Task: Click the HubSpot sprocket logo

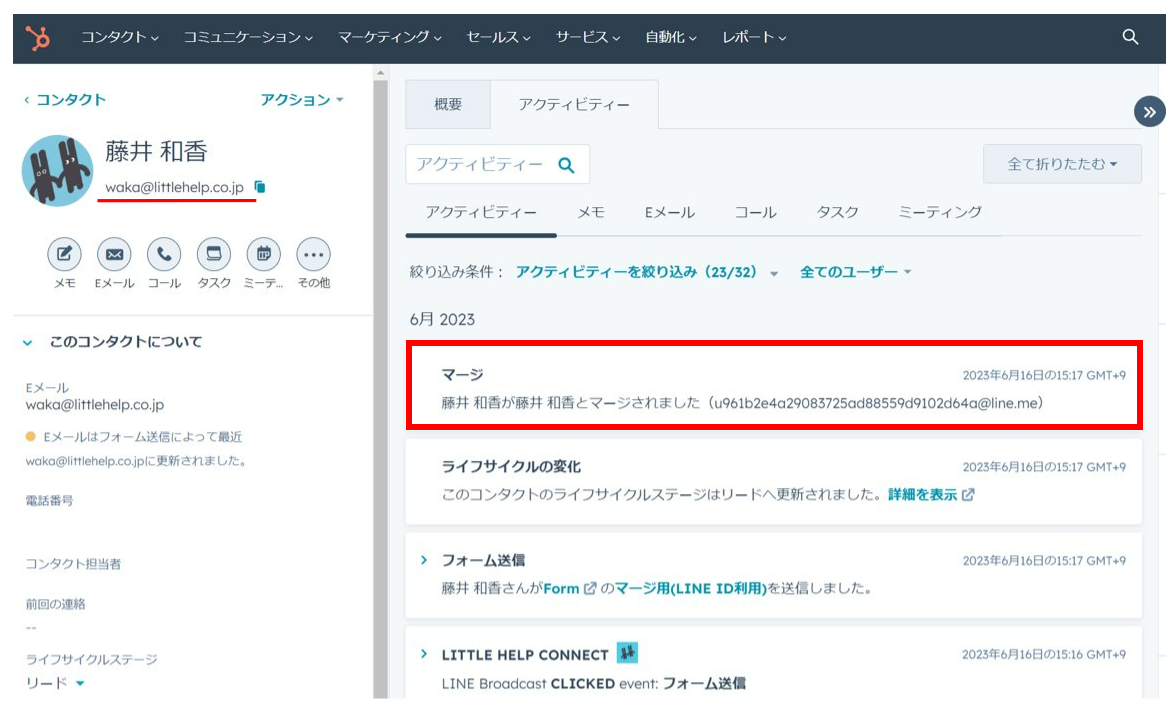Action: pos(38,37)
